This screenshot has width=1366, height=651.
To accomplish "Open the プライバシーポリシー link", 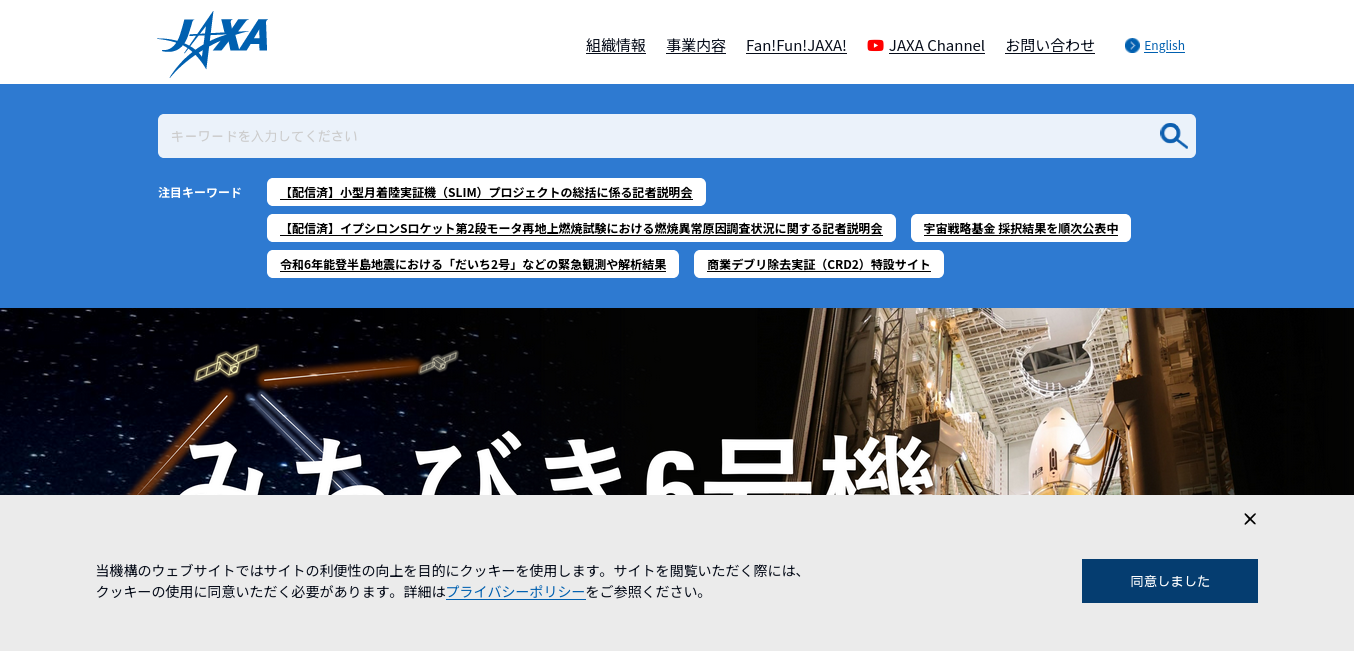I will coord(516,591).
